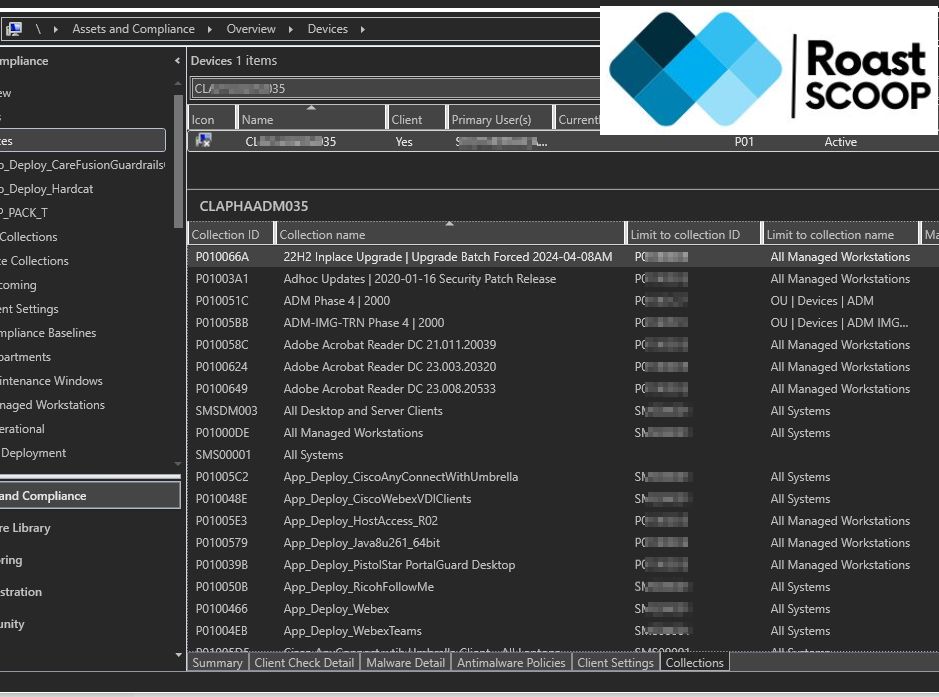Screen dimensions: 939x697
Task: Click collection ID SMS00001
Action: point(223,455)
